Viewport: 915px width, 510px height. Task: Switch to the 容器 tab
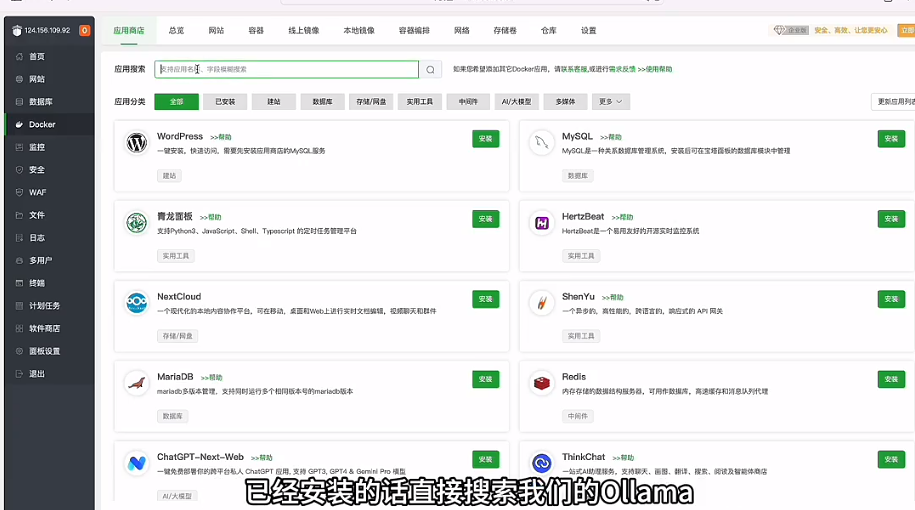pos(256,30)
